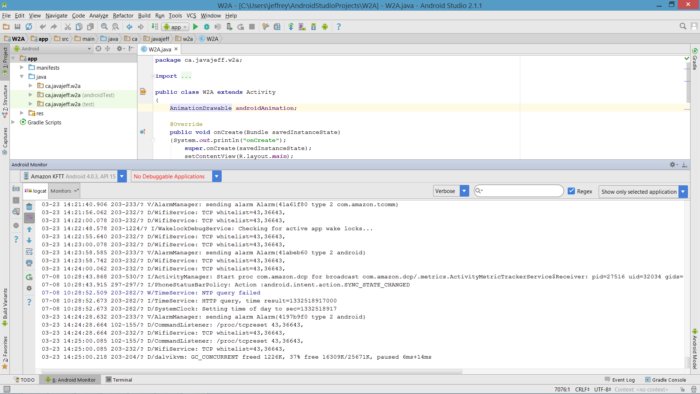
Task: Open the Terminal tool window
Action: pyautogui.click(x=119, y=380)
